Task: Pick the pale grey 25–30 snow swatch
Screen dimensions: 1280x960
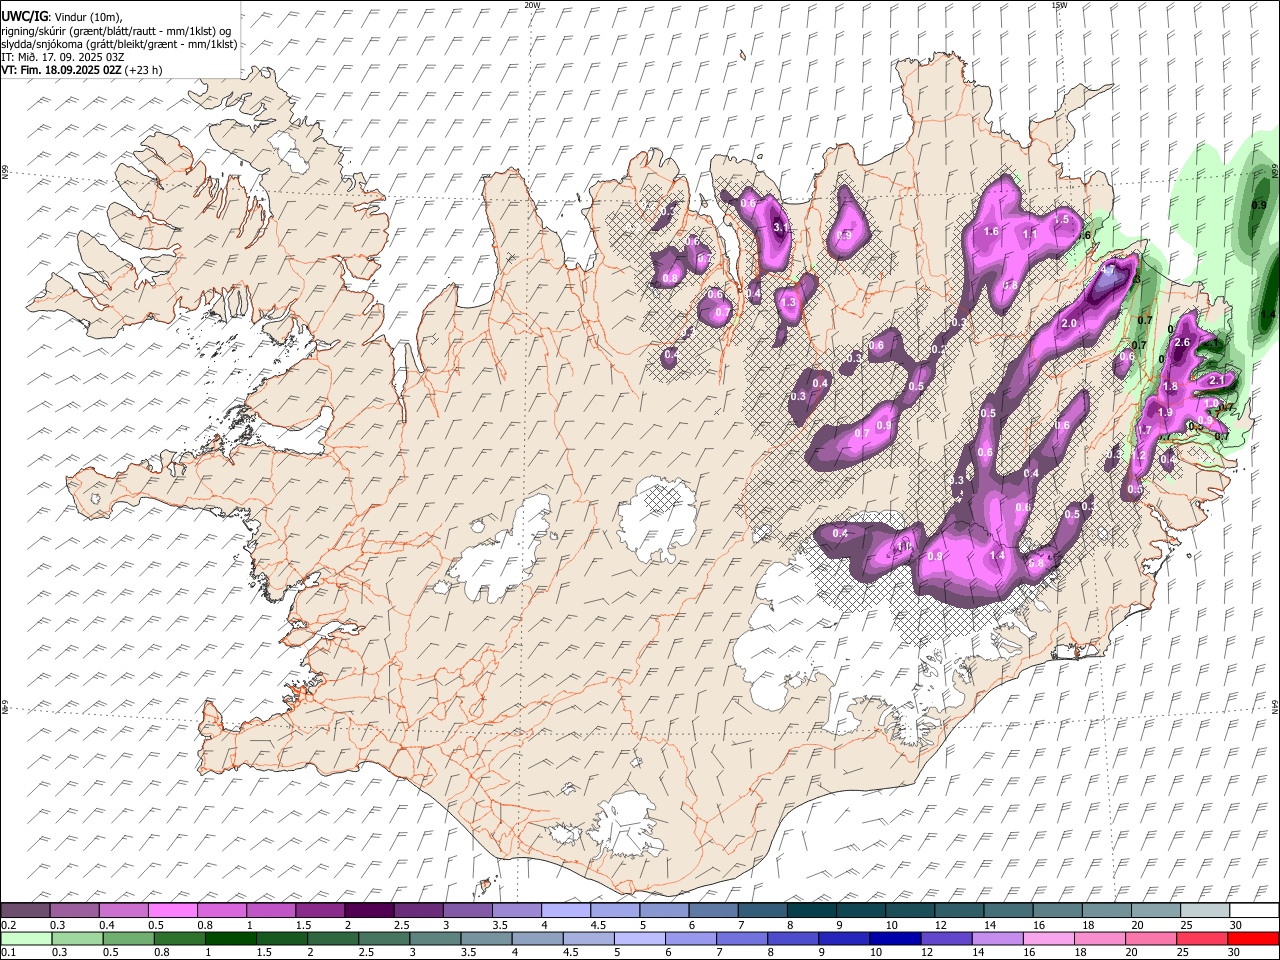Action: pyautogui.click(x=1205, y=911)
